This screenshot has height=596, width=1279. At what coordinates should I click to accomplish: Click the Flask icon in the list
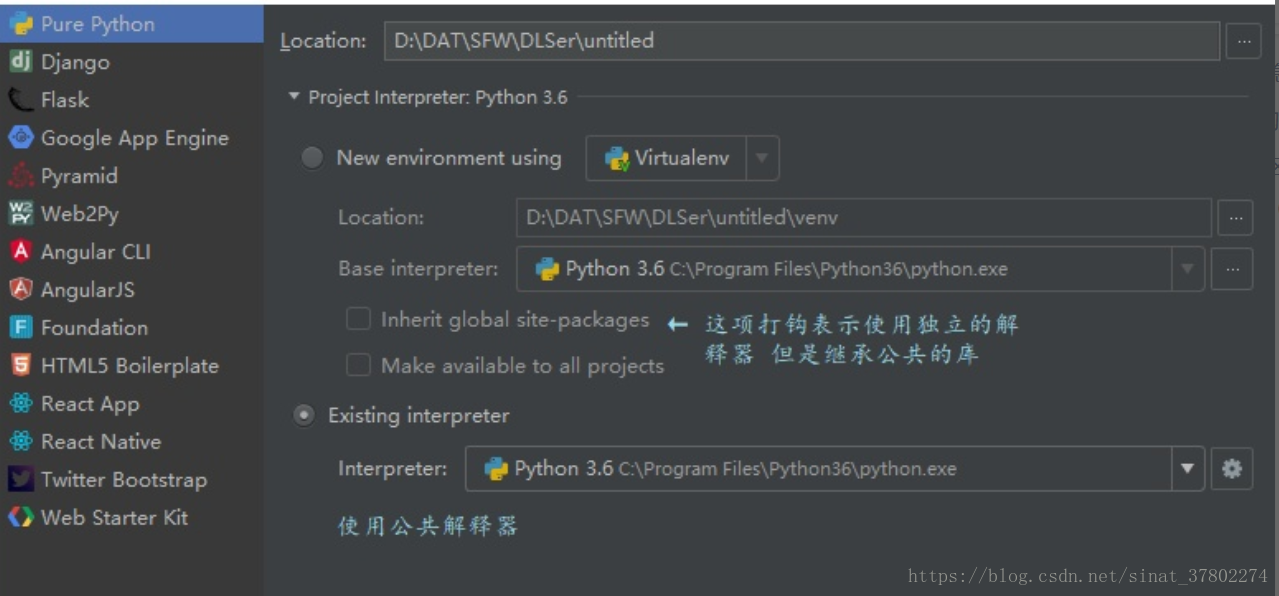tap(21, 100)
